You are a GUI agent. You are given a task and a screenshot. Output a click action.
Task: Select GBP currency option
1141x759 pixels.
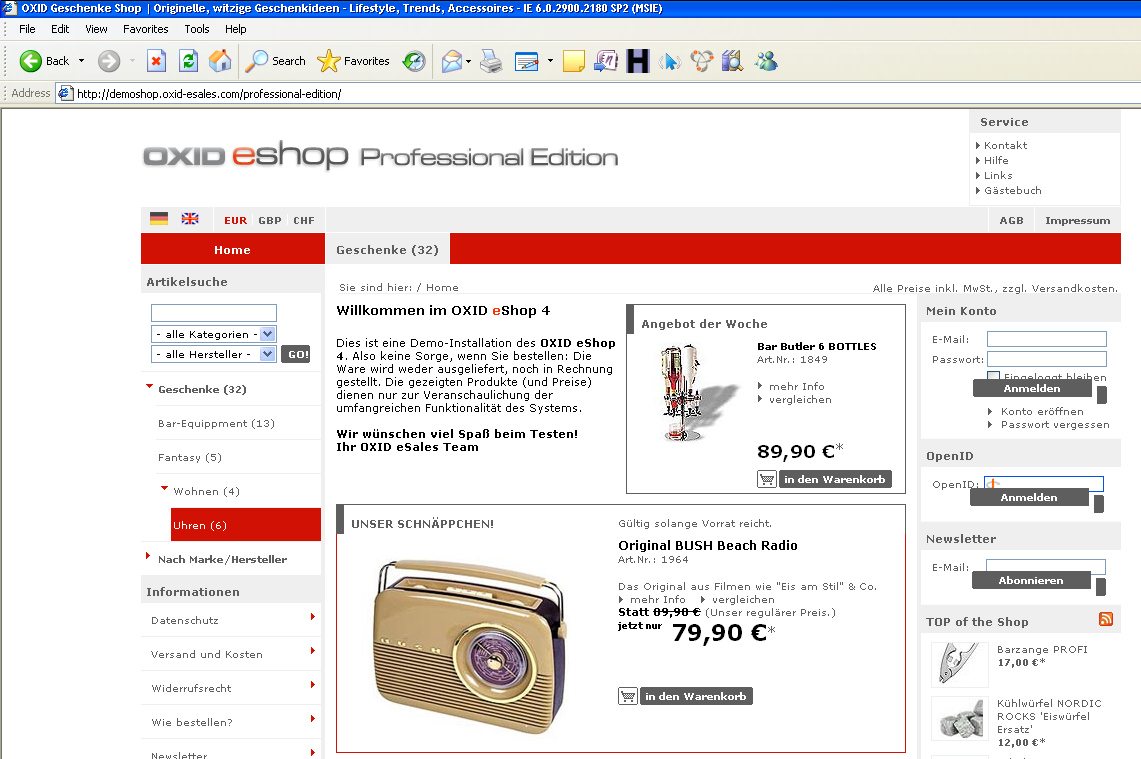(x=270, y=221)
